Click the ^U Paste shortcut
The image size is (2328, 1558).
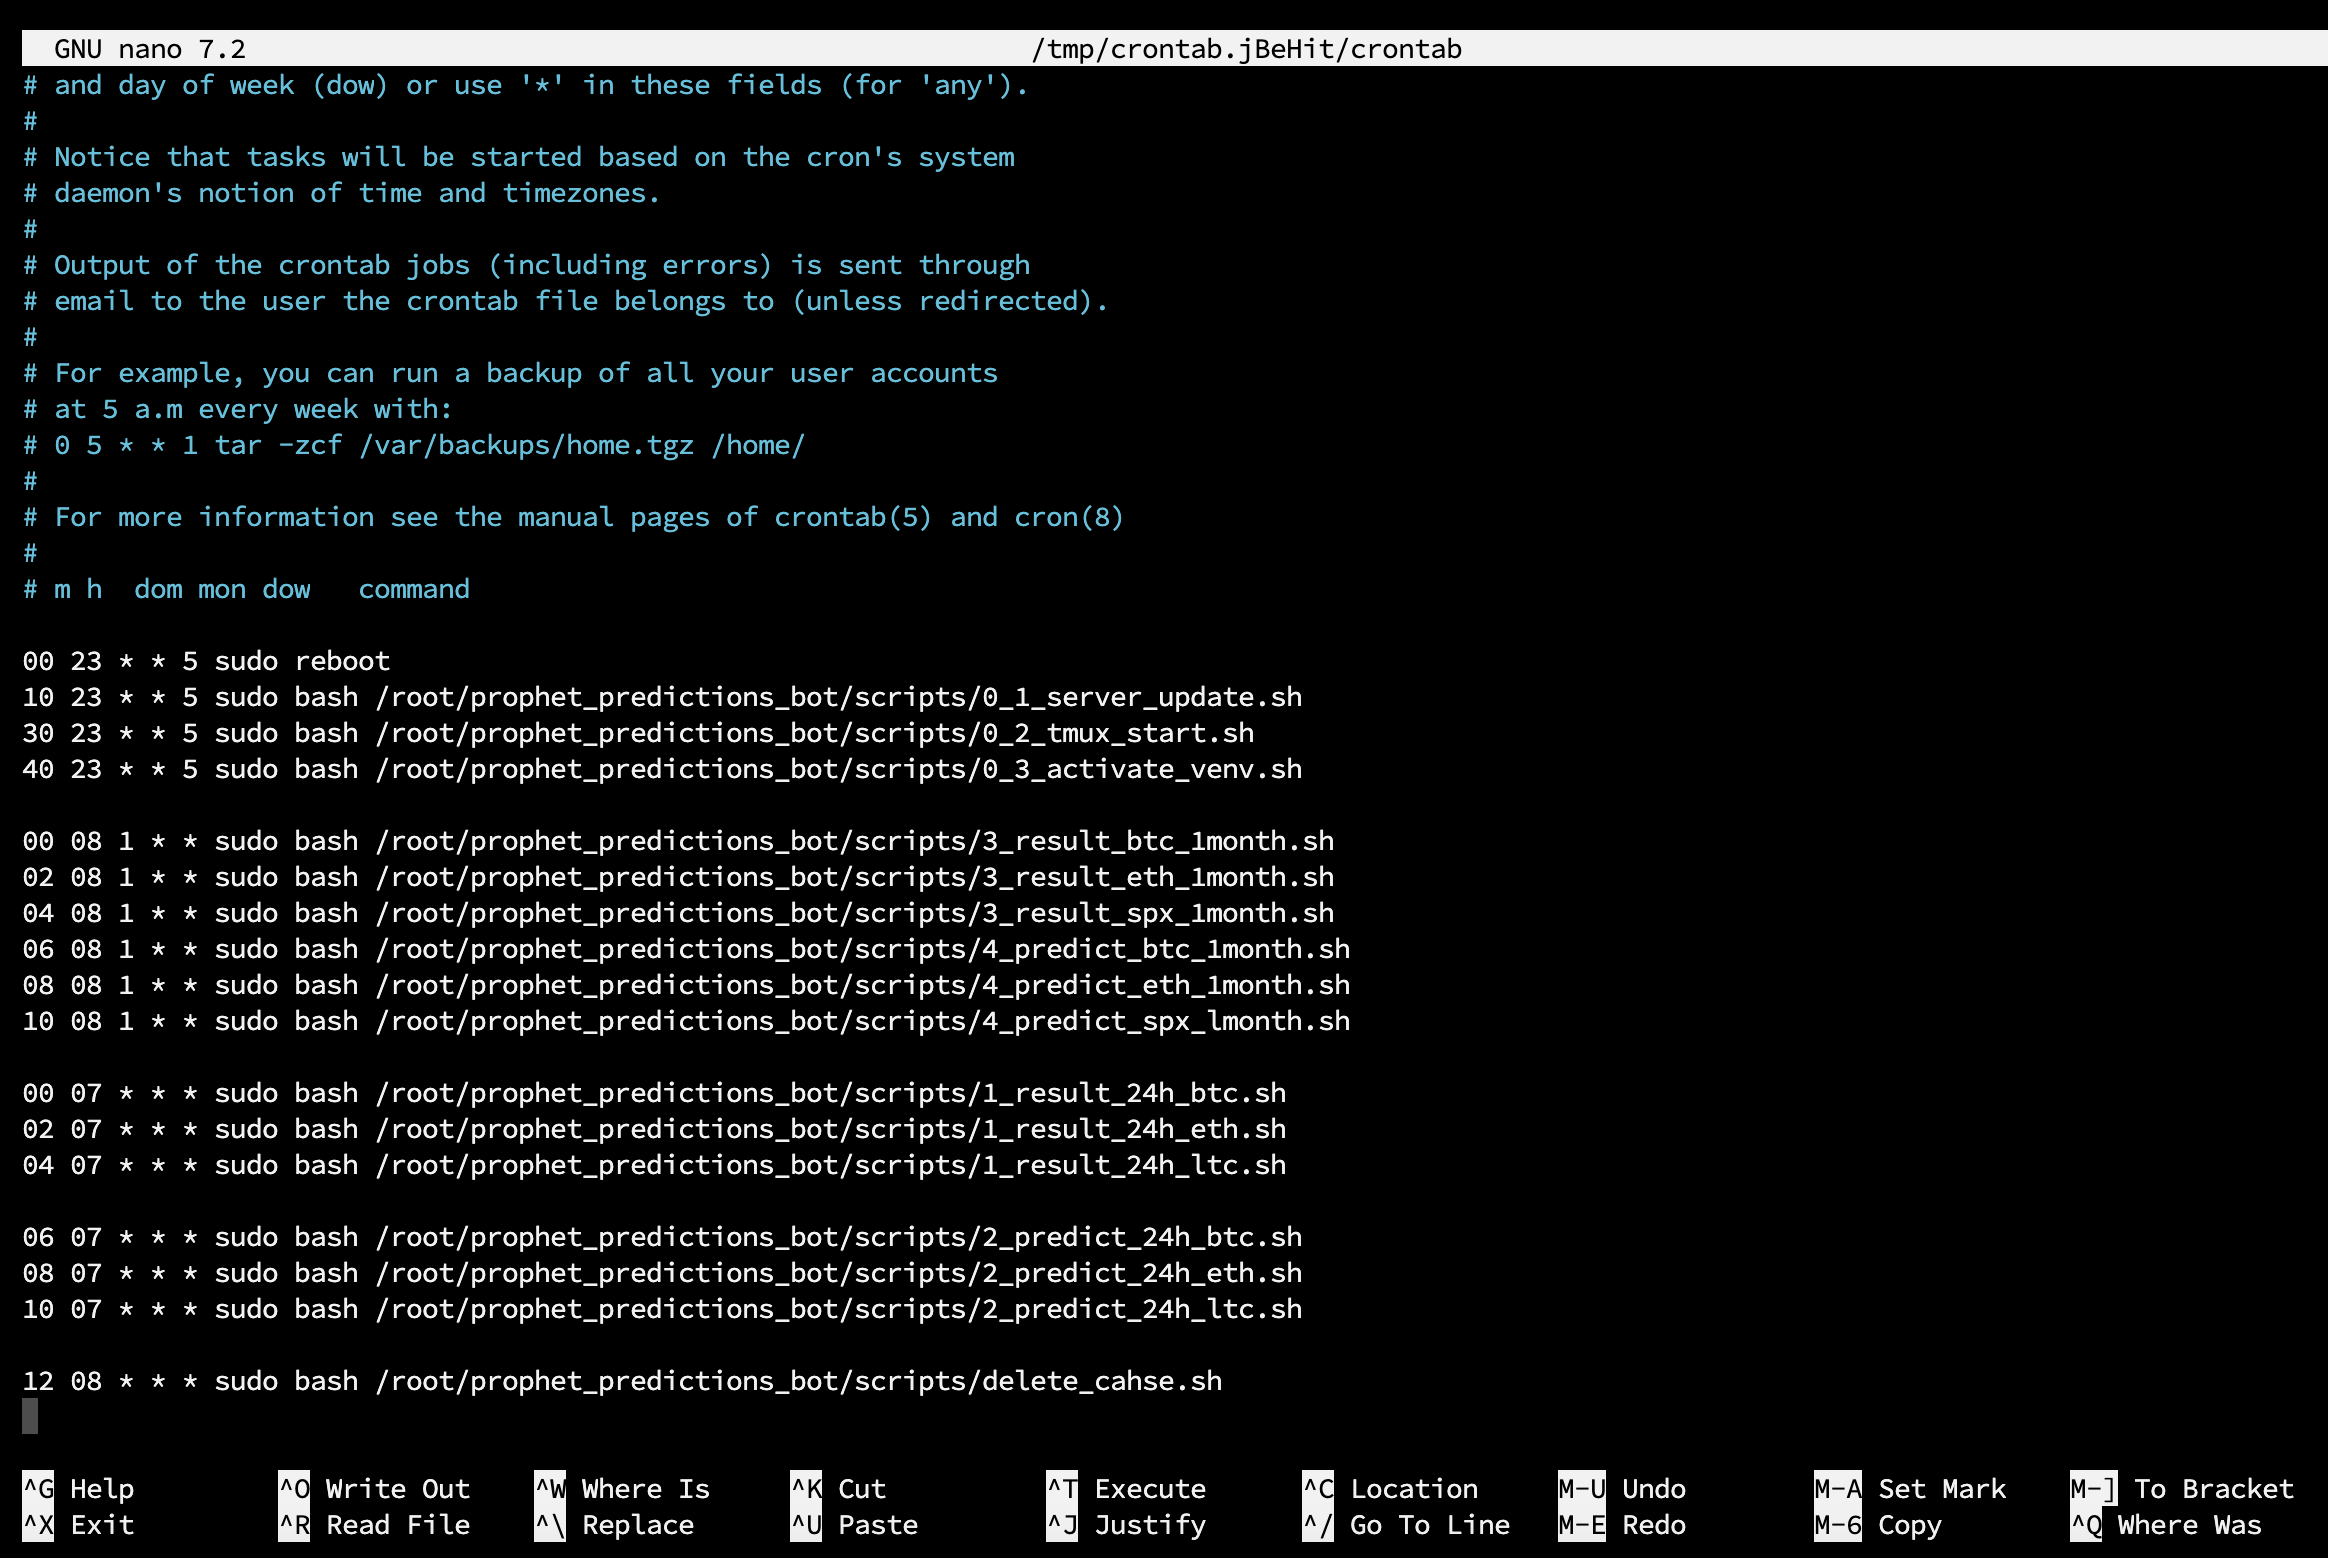[x=854, y=1525]
